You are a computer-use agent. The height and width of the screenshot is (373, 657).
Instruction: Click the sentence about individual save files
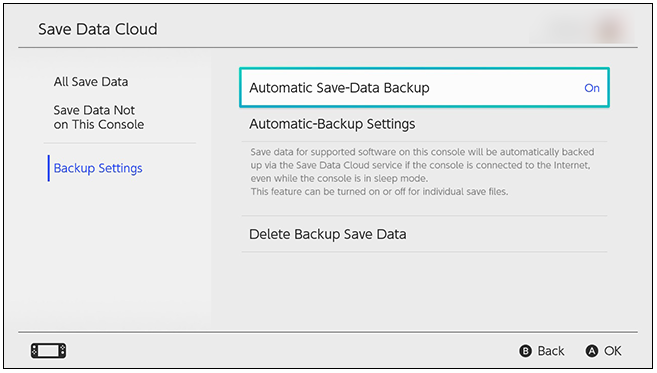point(379,192)
